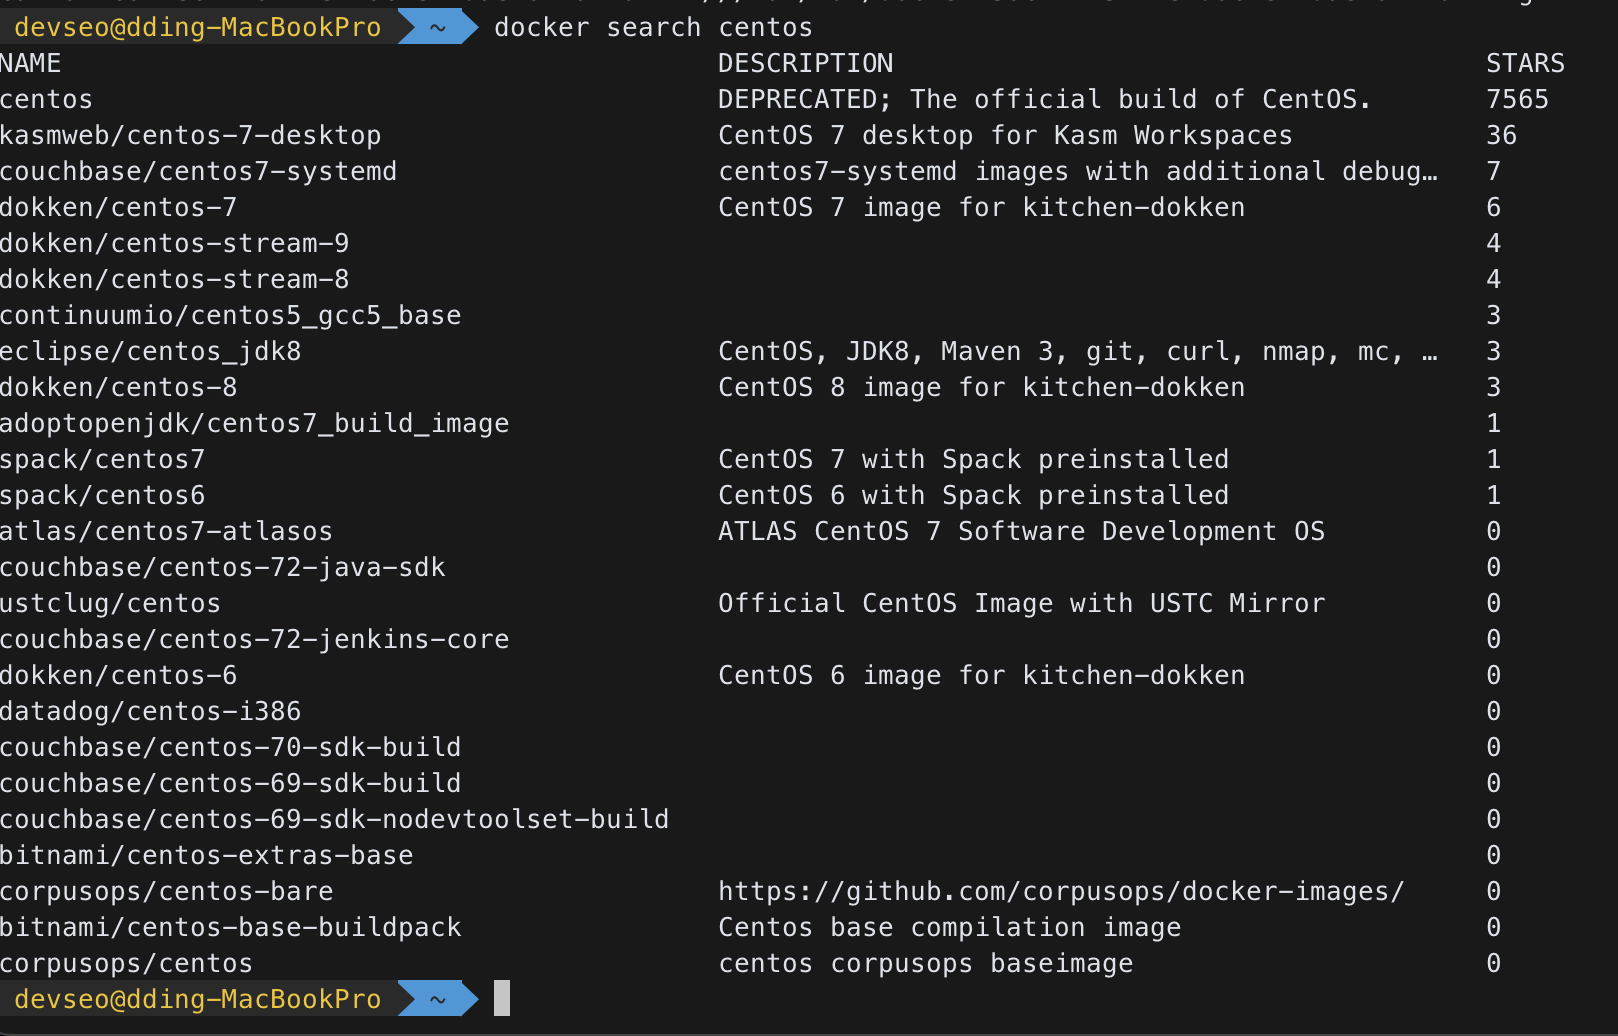Click 'couchbase/centos7-systemd' image name
This screenshot has height=1036, width=1618.
point(198,172)
